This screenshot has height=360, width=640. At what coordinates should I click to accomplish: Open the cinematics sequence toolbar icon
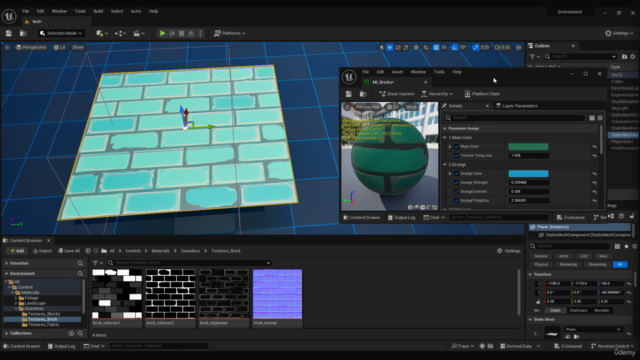pos(138,33)
